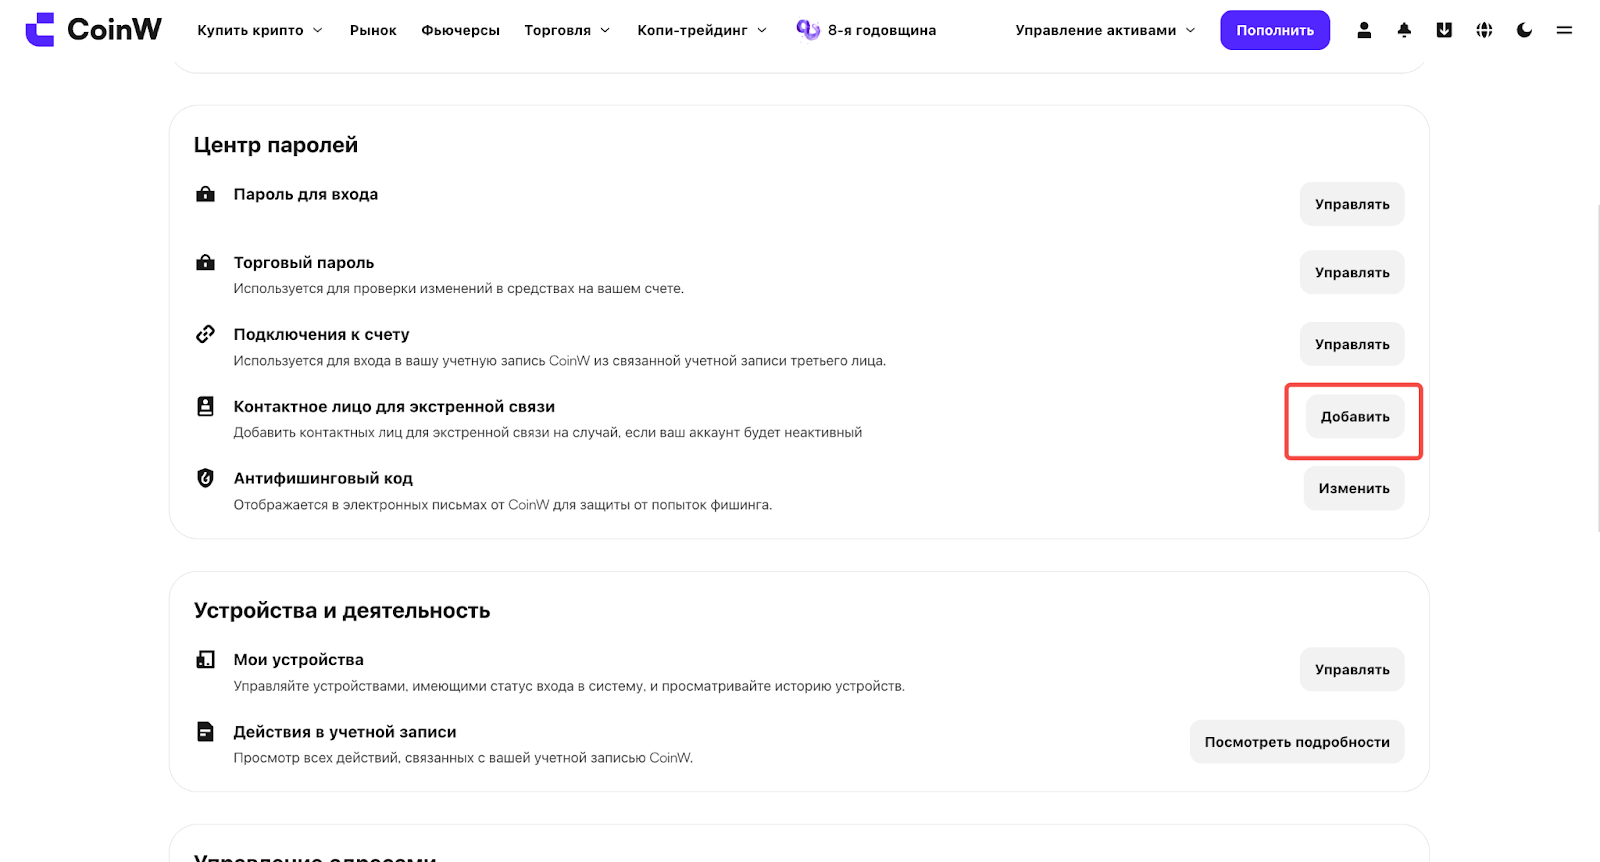This screenshot has height=862, width=1600.
Task: Click Добавить for emergency contact
Action: [1355, 417]
